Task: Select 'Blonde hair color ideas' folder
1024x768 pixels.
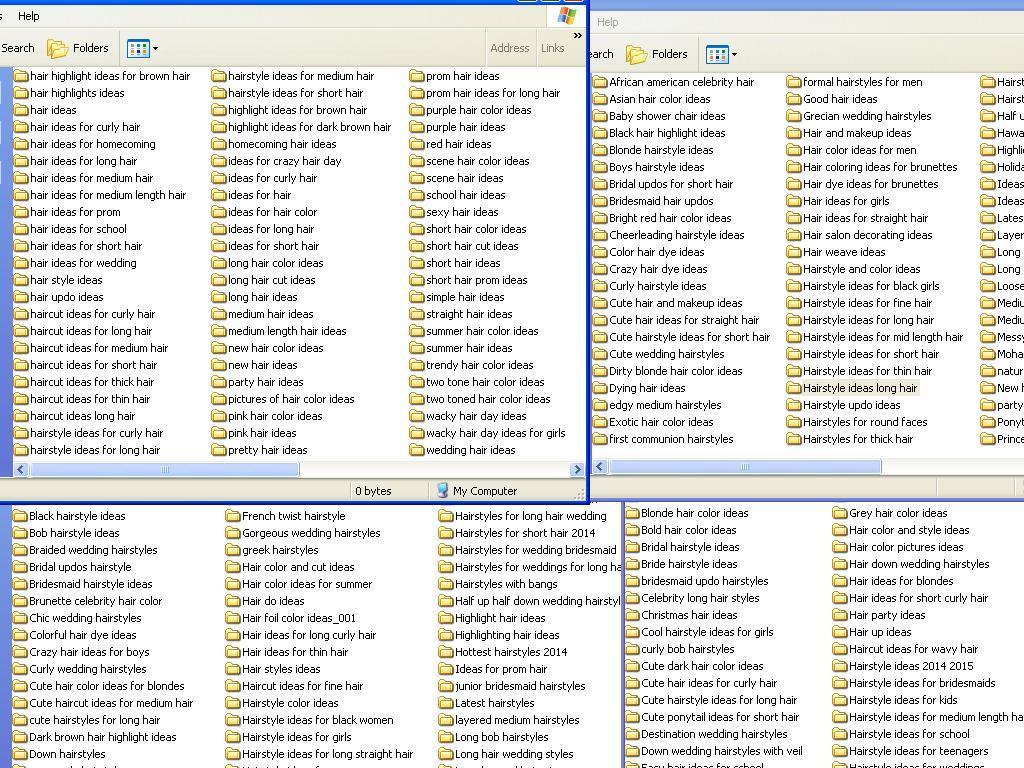Action: [x=687, y=513]
